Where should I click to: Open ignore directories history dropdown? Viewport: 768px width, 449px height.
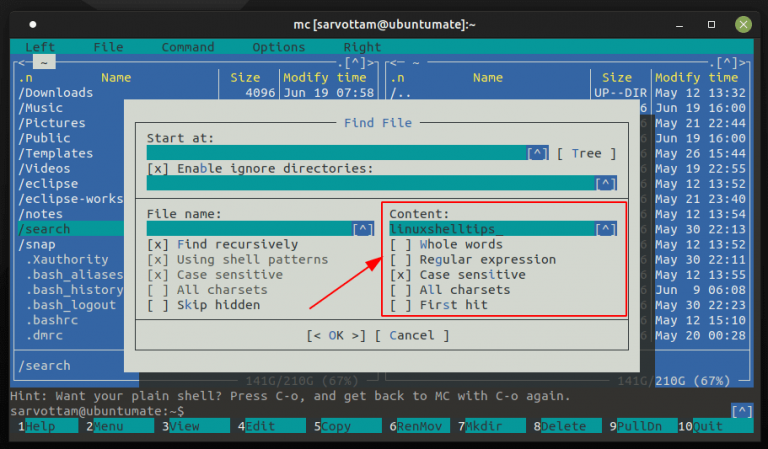(x=605, y=183)
